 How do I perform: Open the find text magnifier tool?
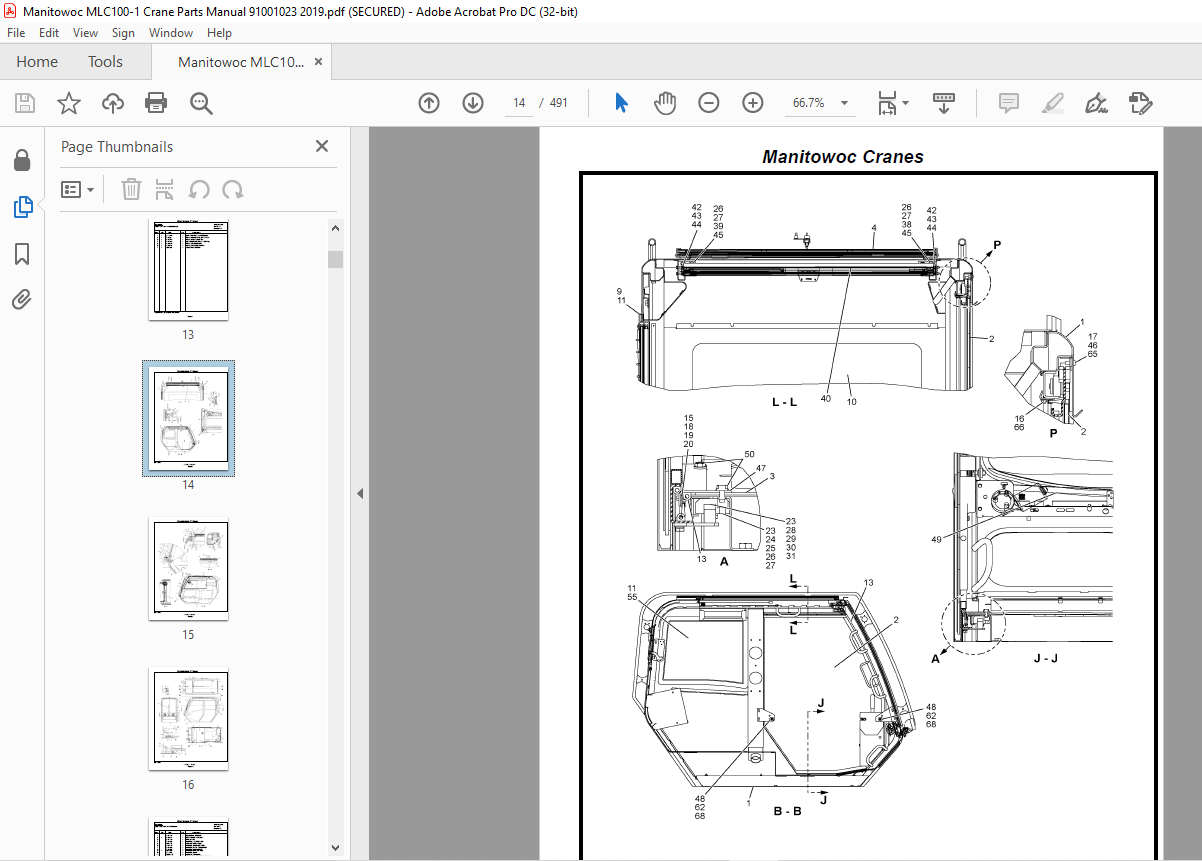coord(201,103)
